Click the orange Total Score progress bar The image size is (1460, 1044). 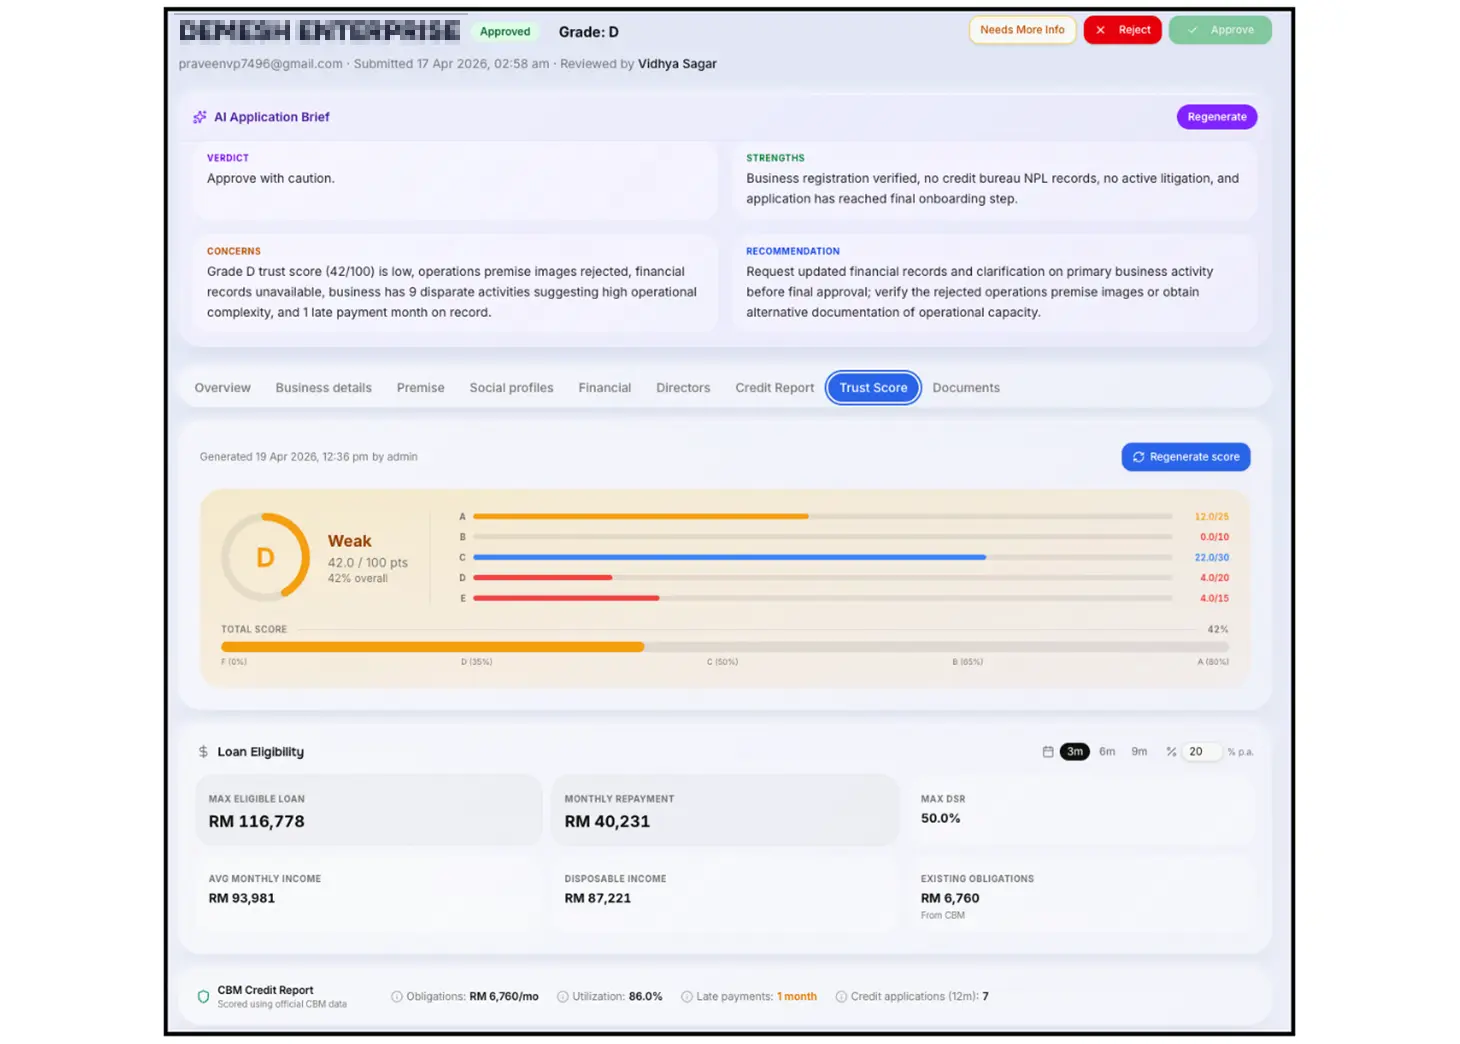(432, 647)
